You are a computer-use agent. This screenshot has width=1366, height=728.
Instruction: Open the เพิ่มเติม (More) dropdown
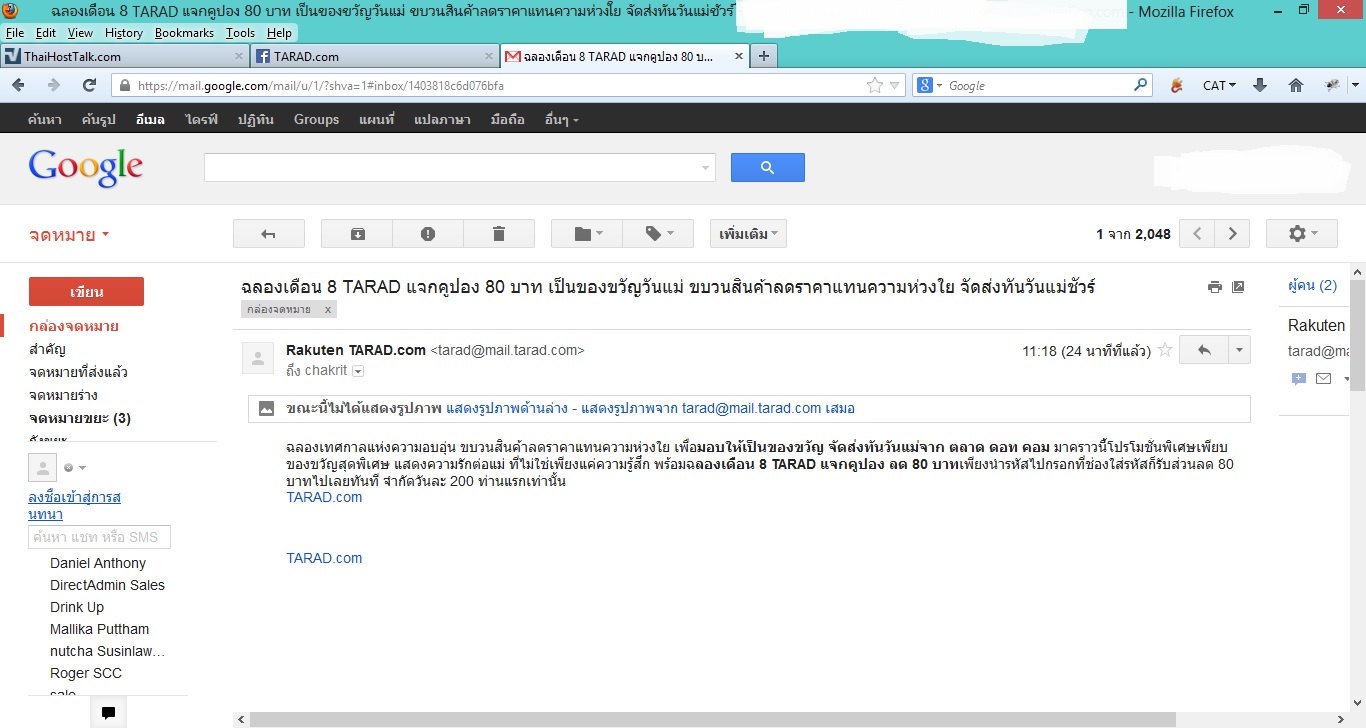[x=748, y=234]
